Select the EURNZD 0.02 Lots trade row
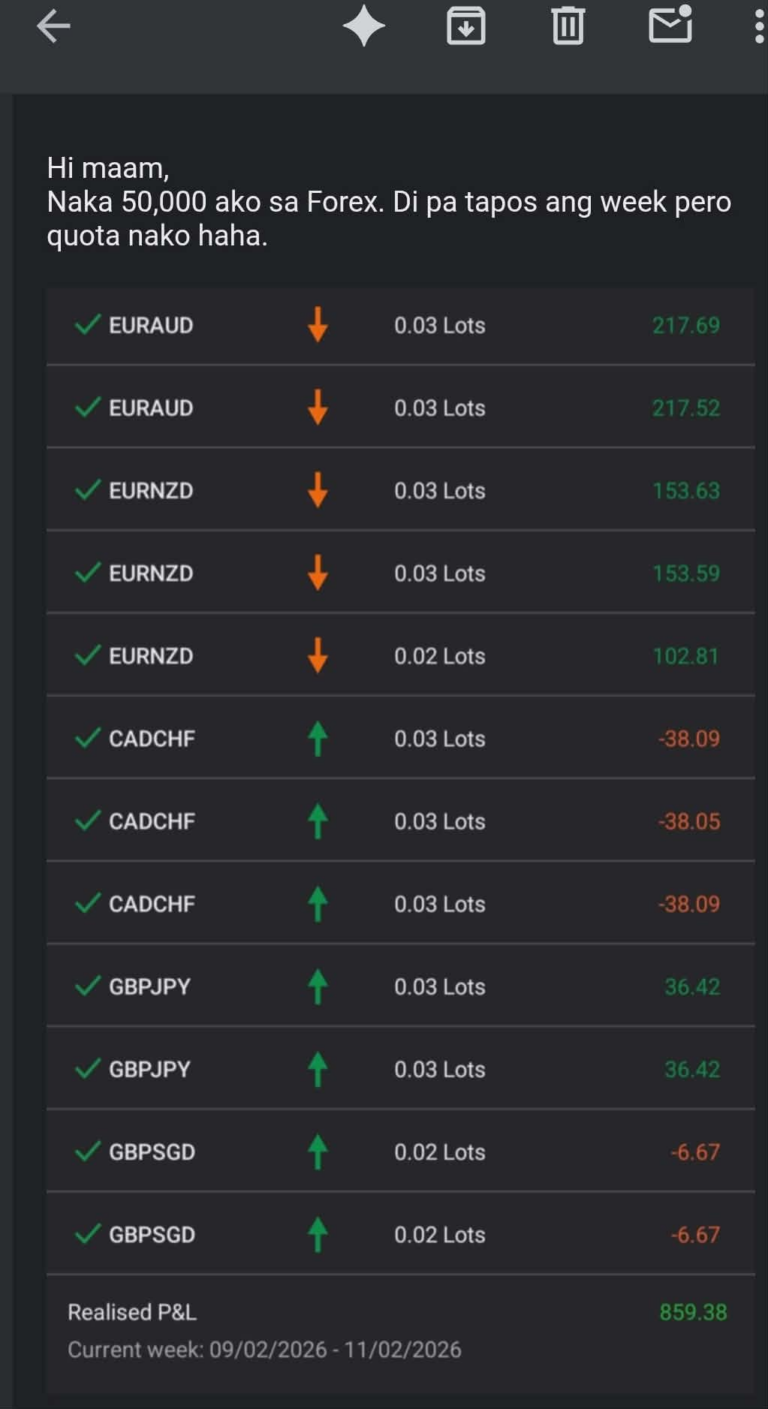Image resolution: width=768 pixels, height=1409 pixels. coord(400,656)
